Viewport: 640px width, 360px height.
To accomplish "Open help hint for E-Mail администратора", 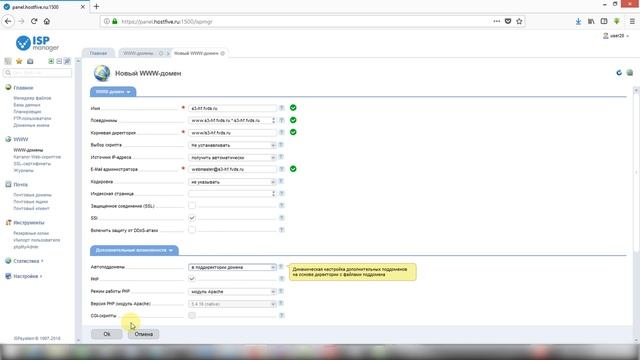I will pyautogui.click(x=281, y=169).
